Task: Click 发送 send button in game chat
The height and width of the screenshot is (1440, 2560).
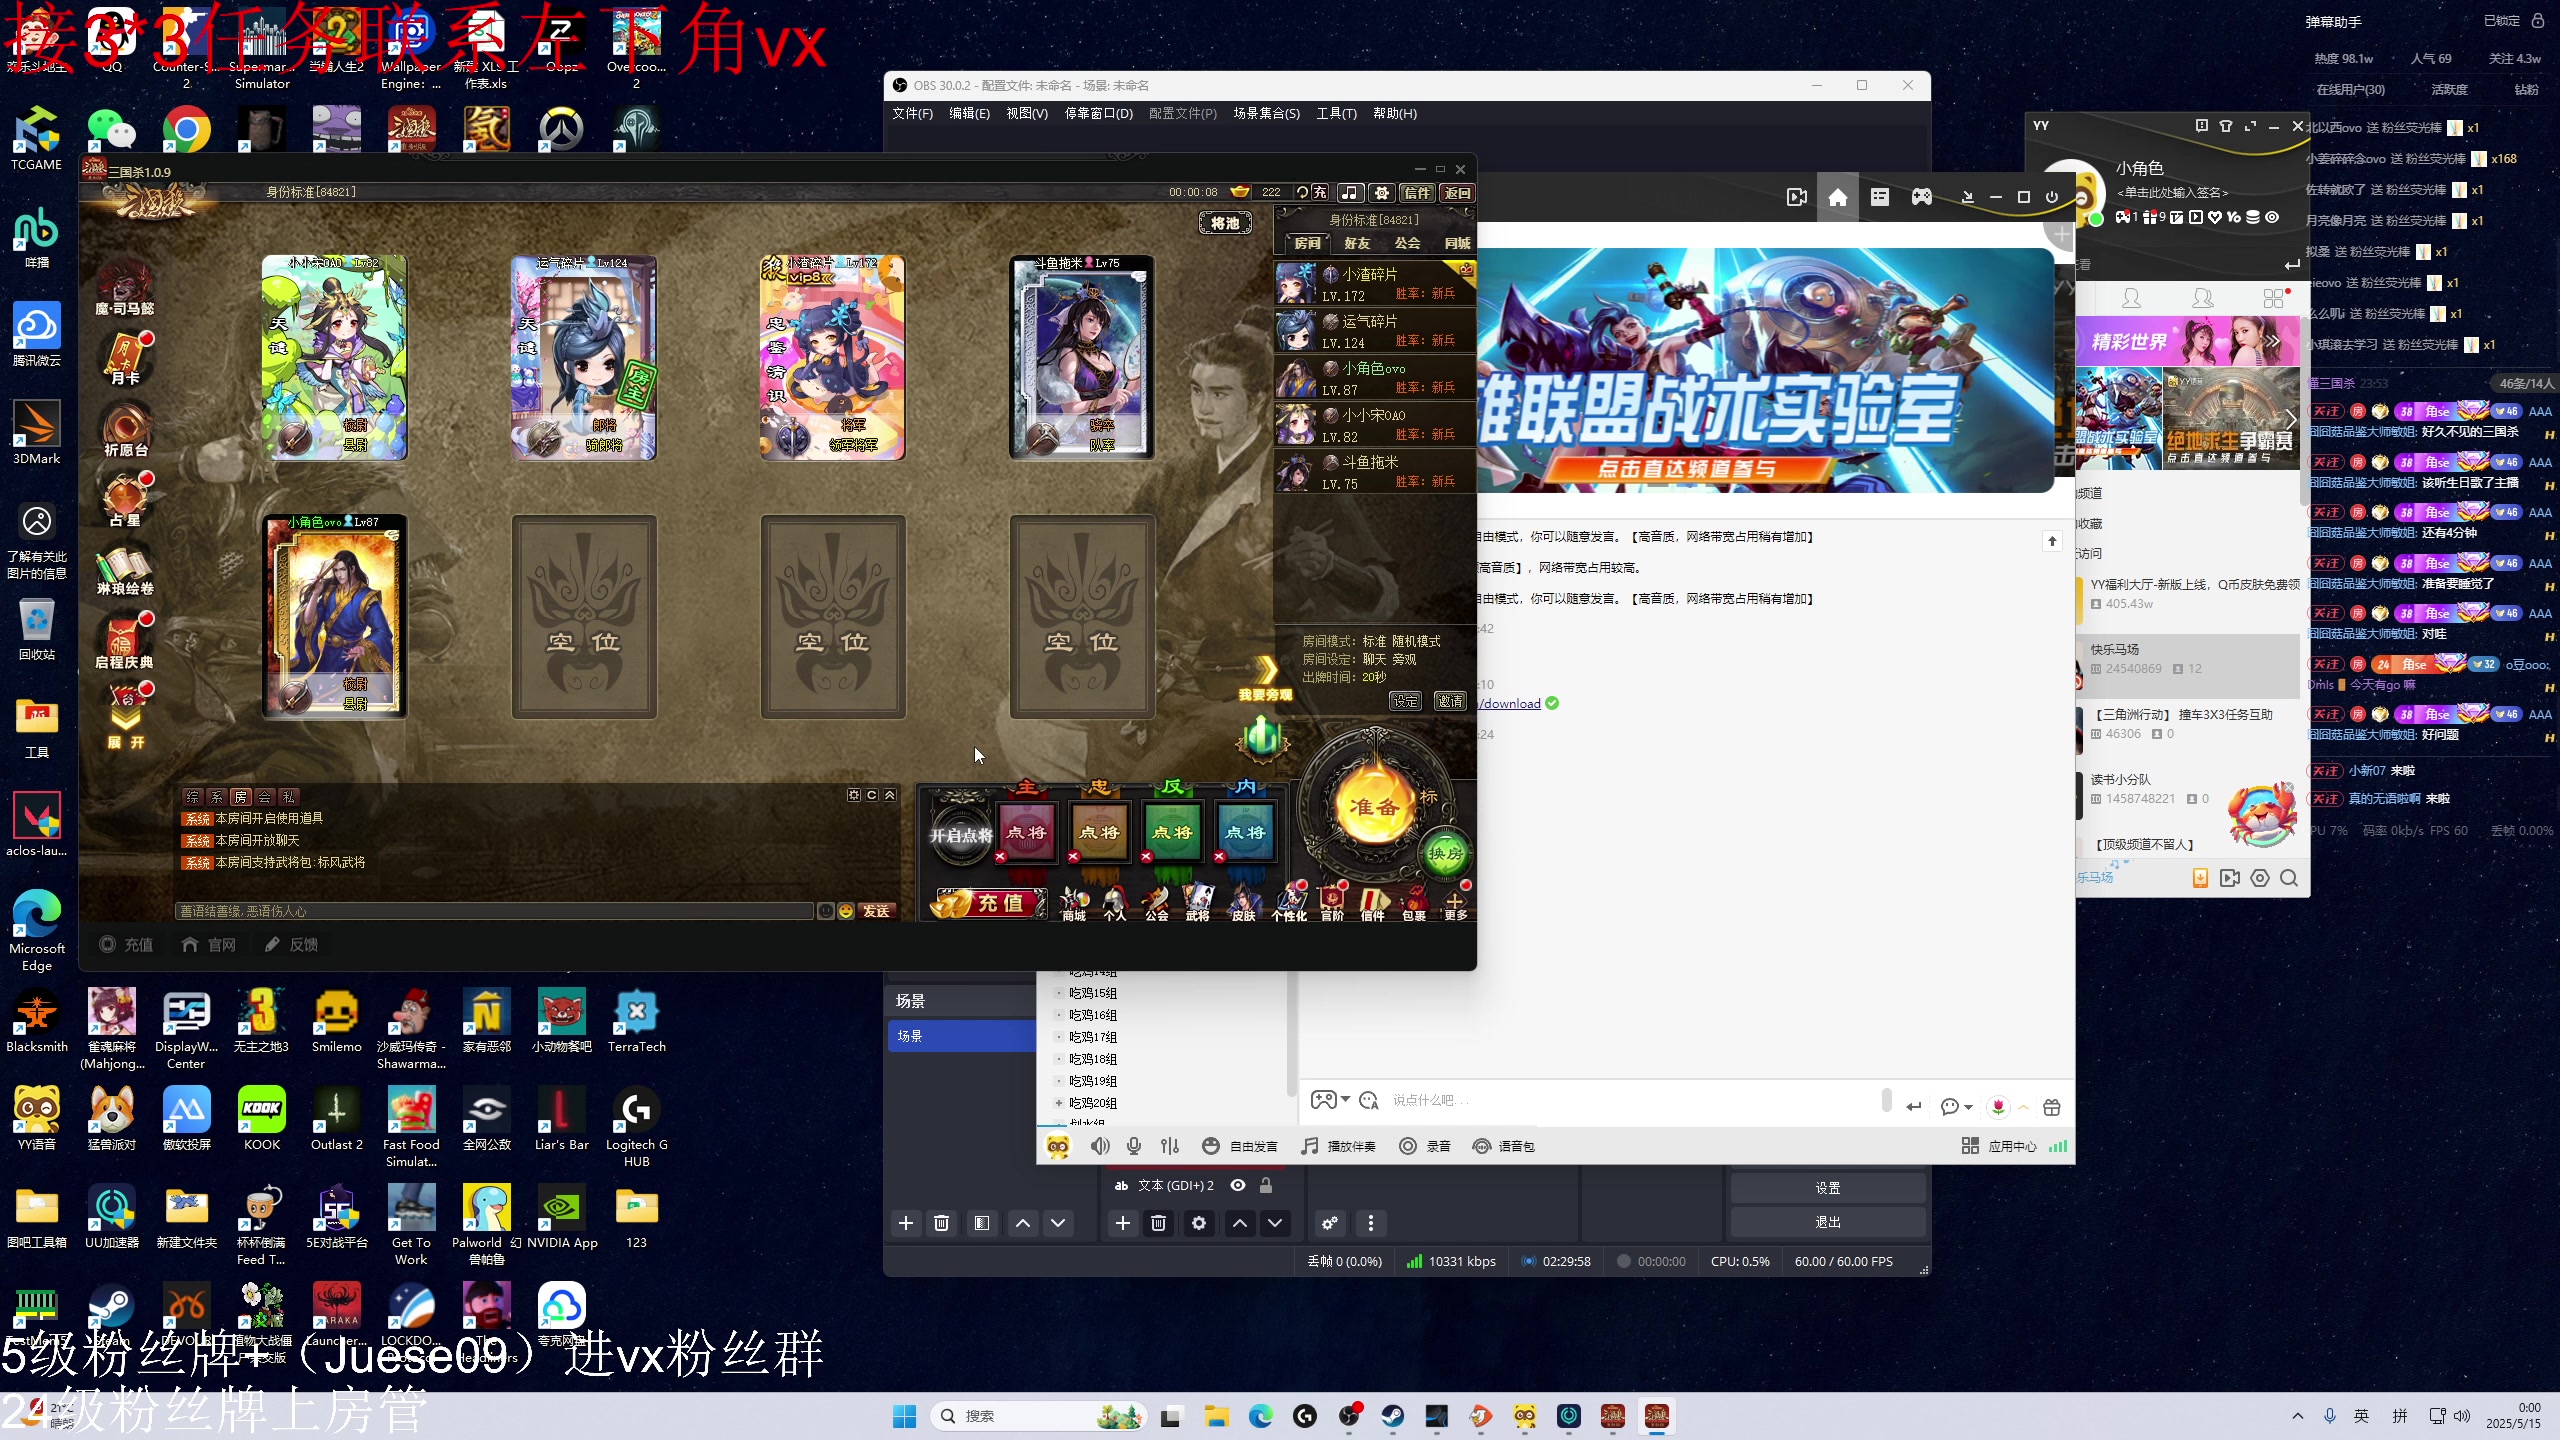Action: point(877,911)
